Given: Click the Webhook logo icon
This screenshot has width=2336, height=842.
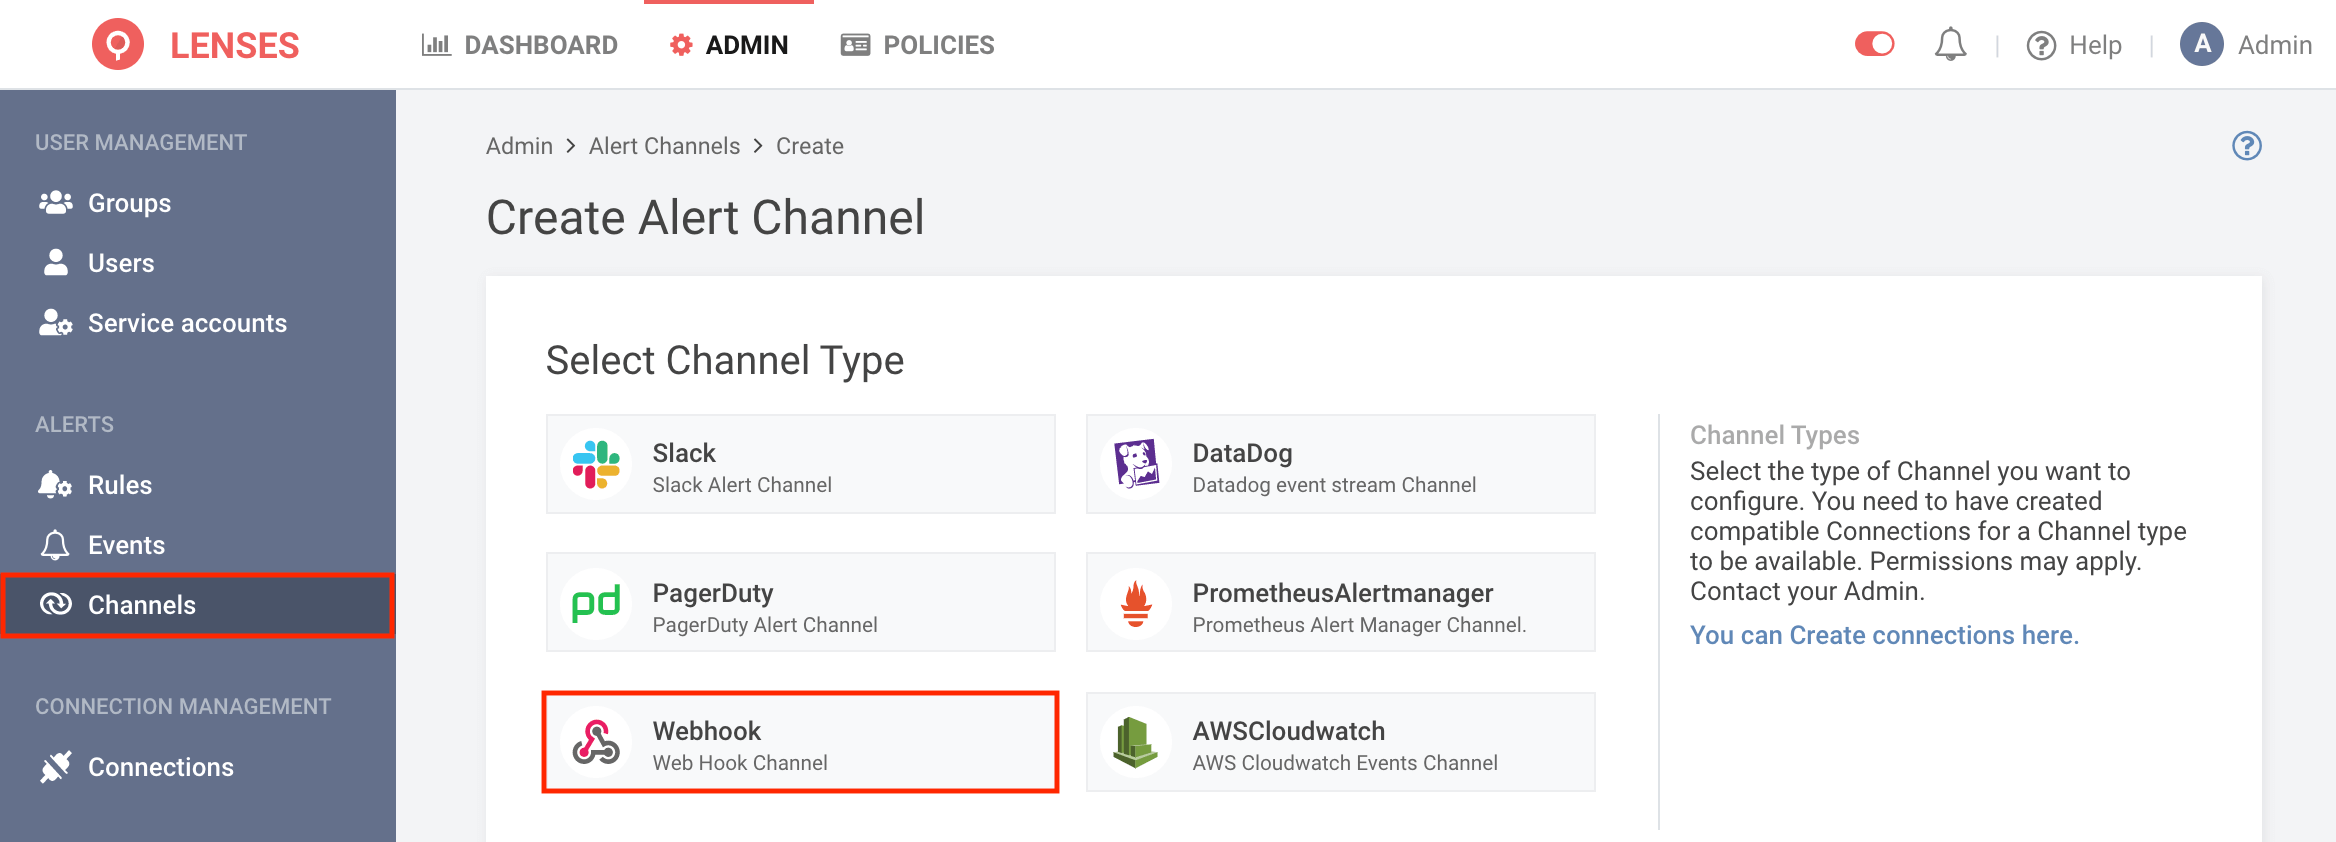Looking at the screenshot, I should tap(596, 742).
